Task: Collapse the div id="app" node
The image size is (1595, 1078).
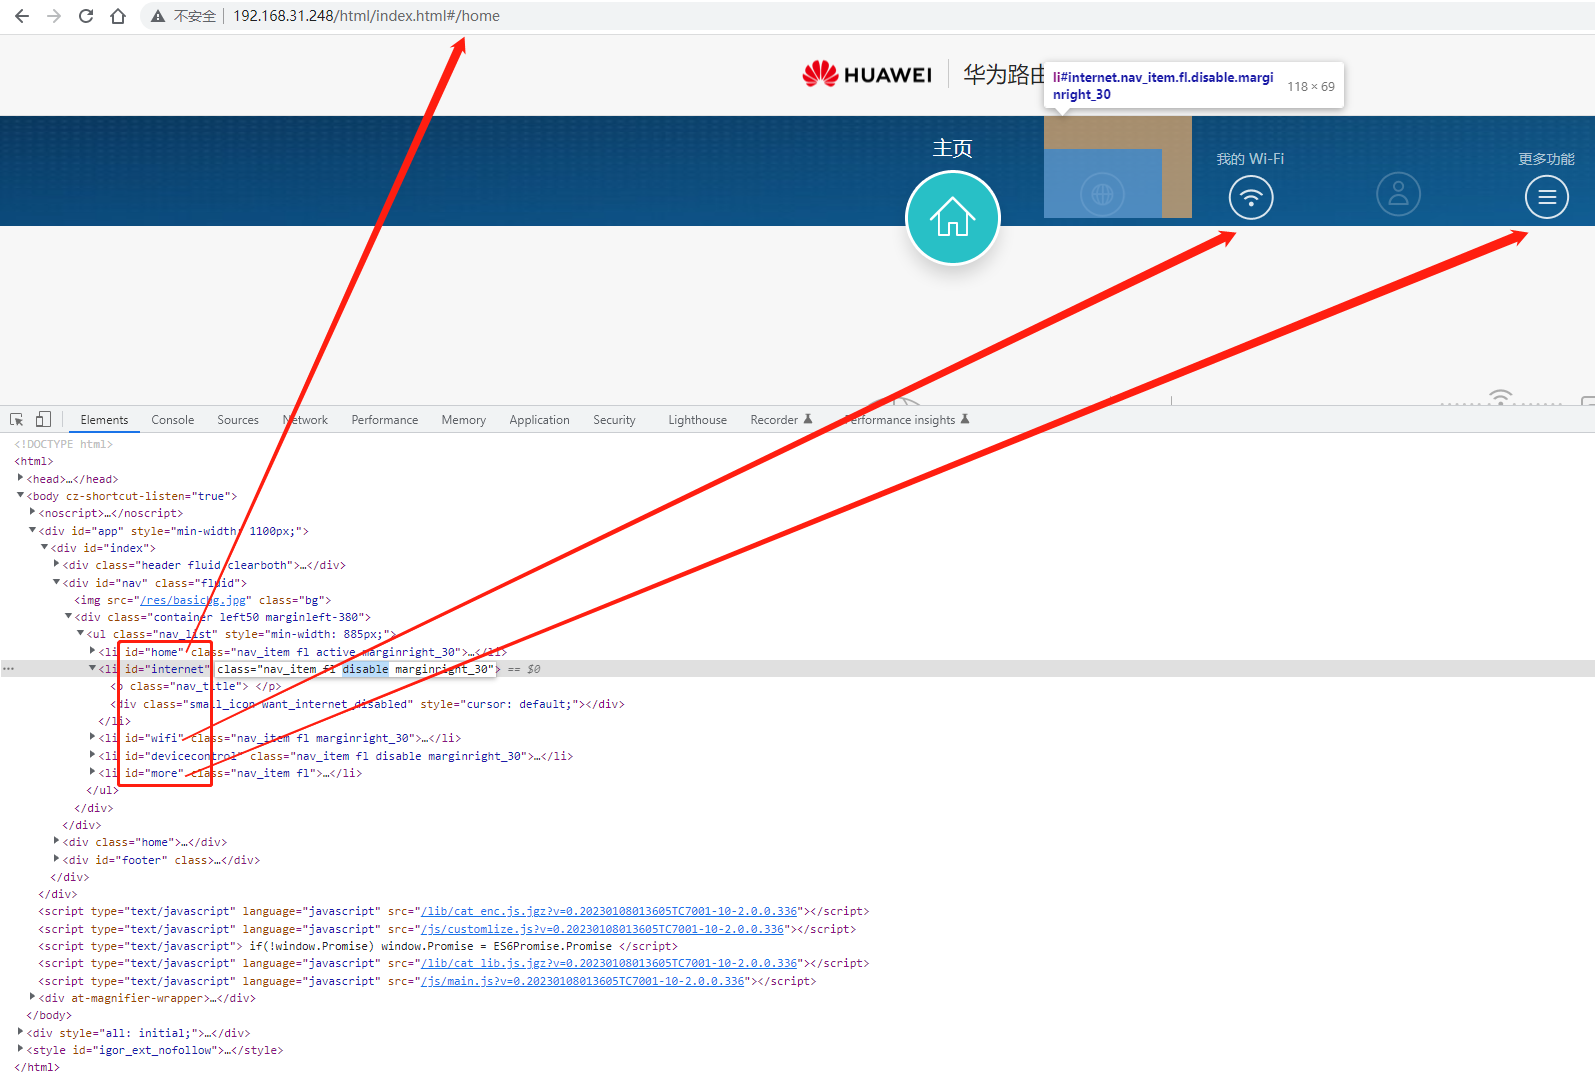Action: click(x=33, y=530)
